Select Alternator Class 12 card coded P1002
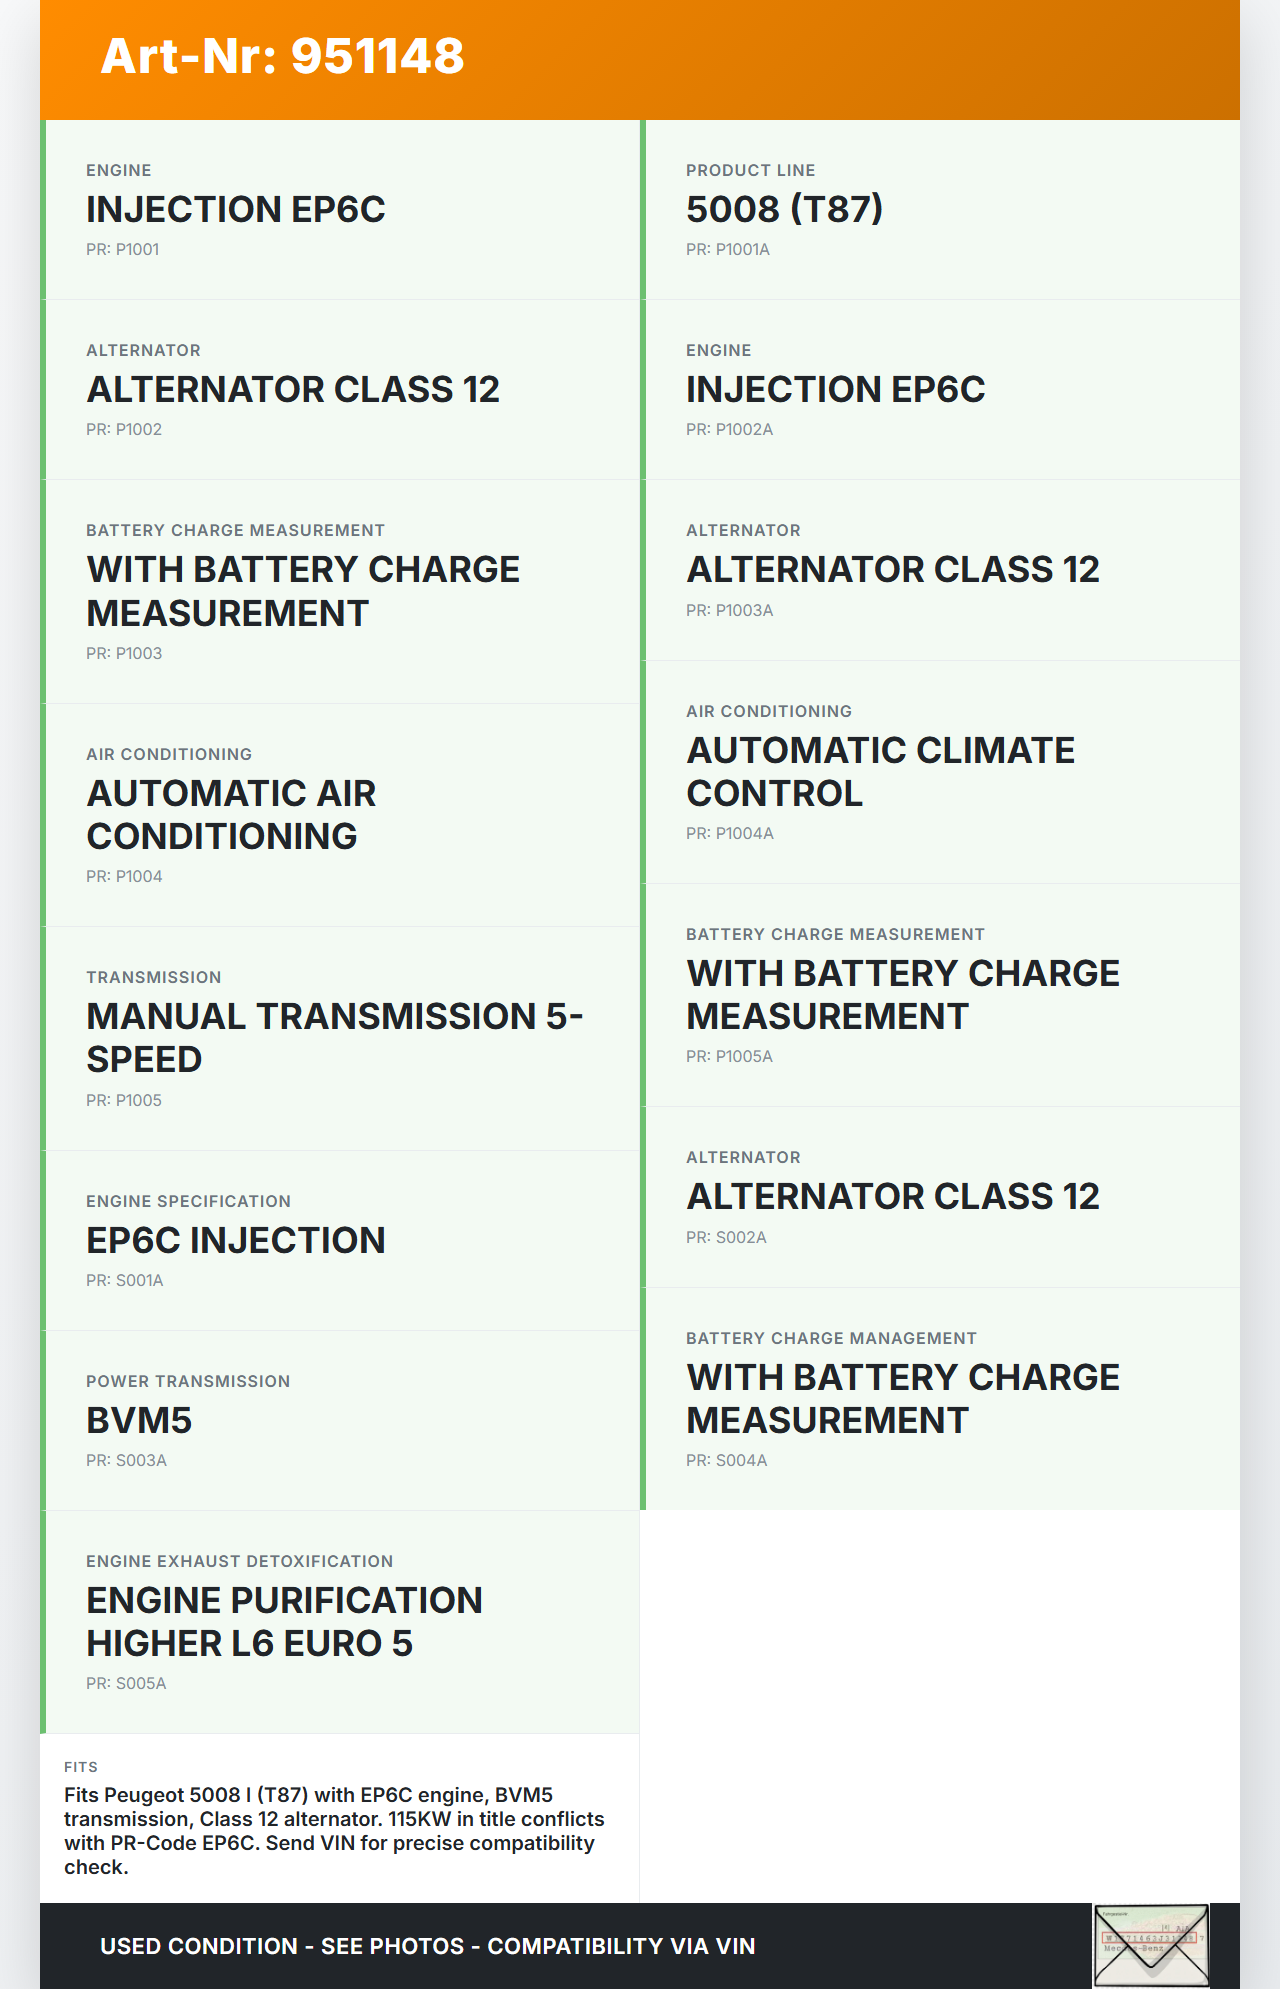The width and height of the screenshot is (1280, 1990). 340,389
